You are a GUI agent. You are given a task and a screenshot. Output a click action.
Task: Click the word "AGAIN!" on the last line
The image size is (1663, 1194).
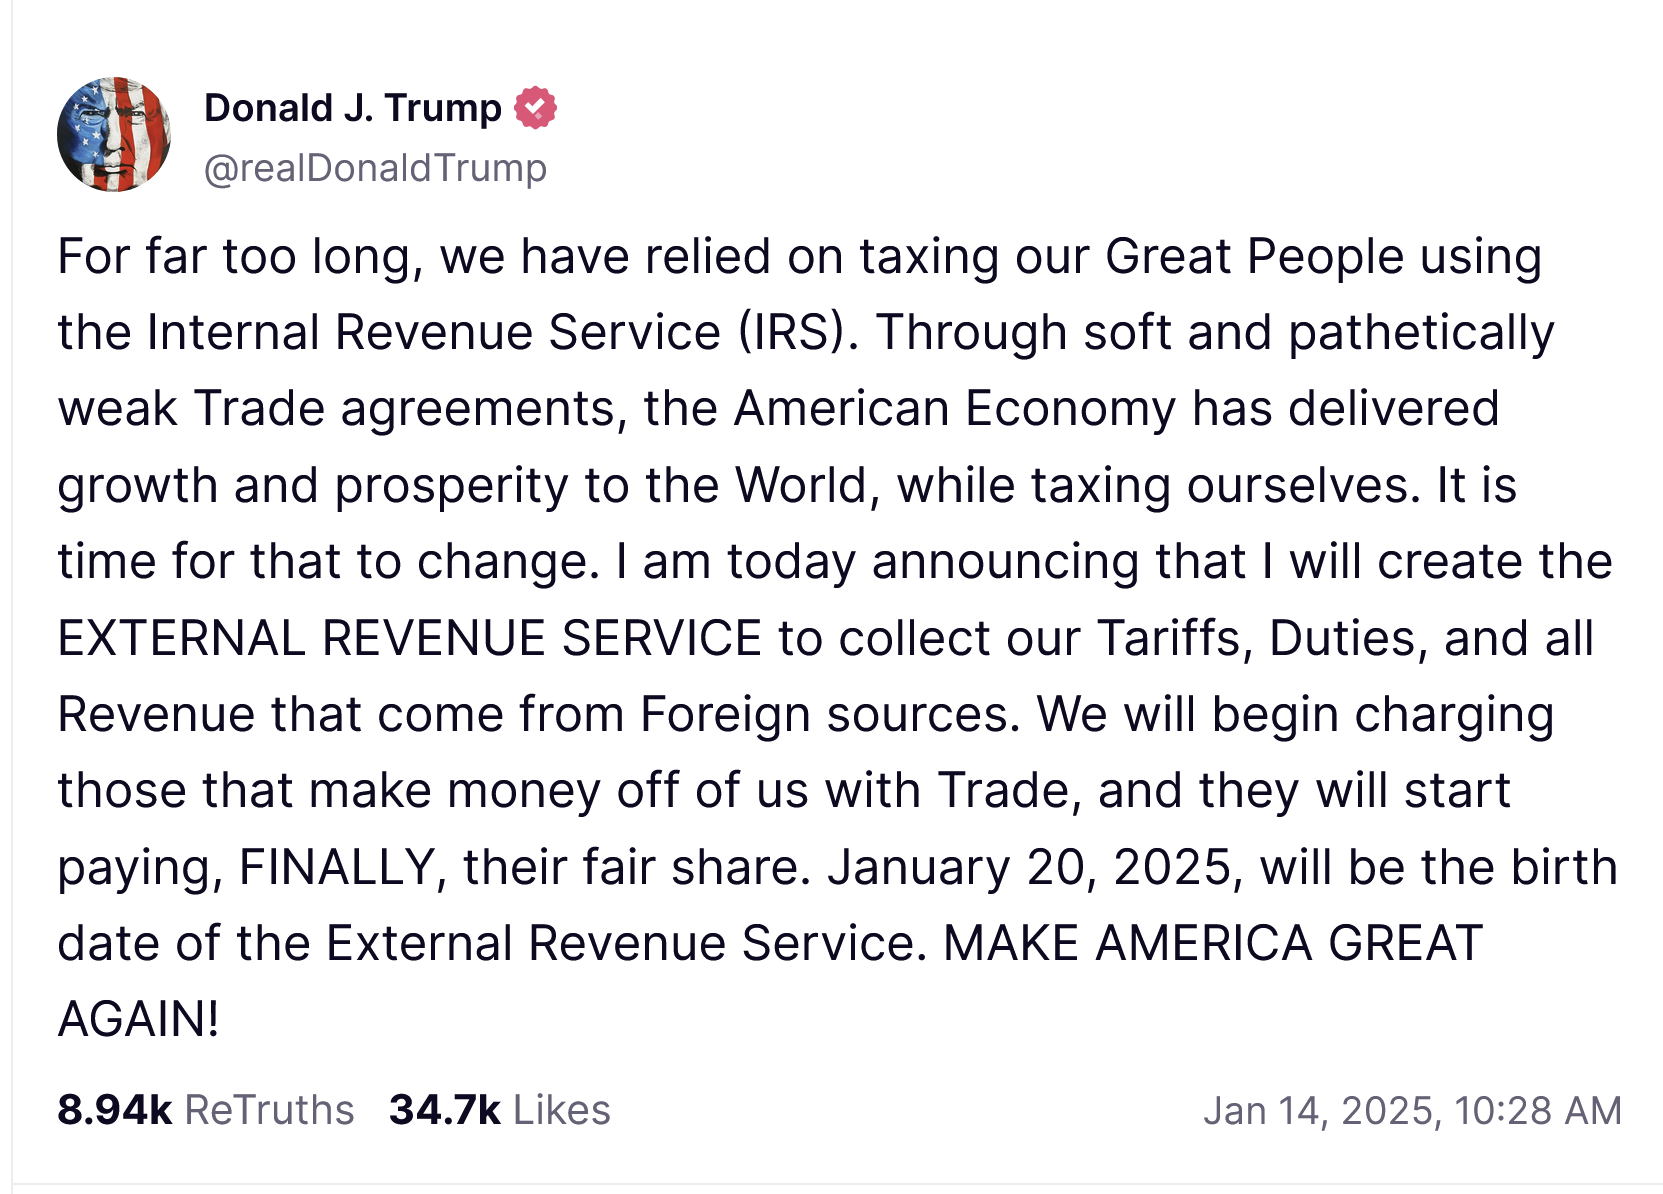pyautogui.click(x=138, y=1020)
